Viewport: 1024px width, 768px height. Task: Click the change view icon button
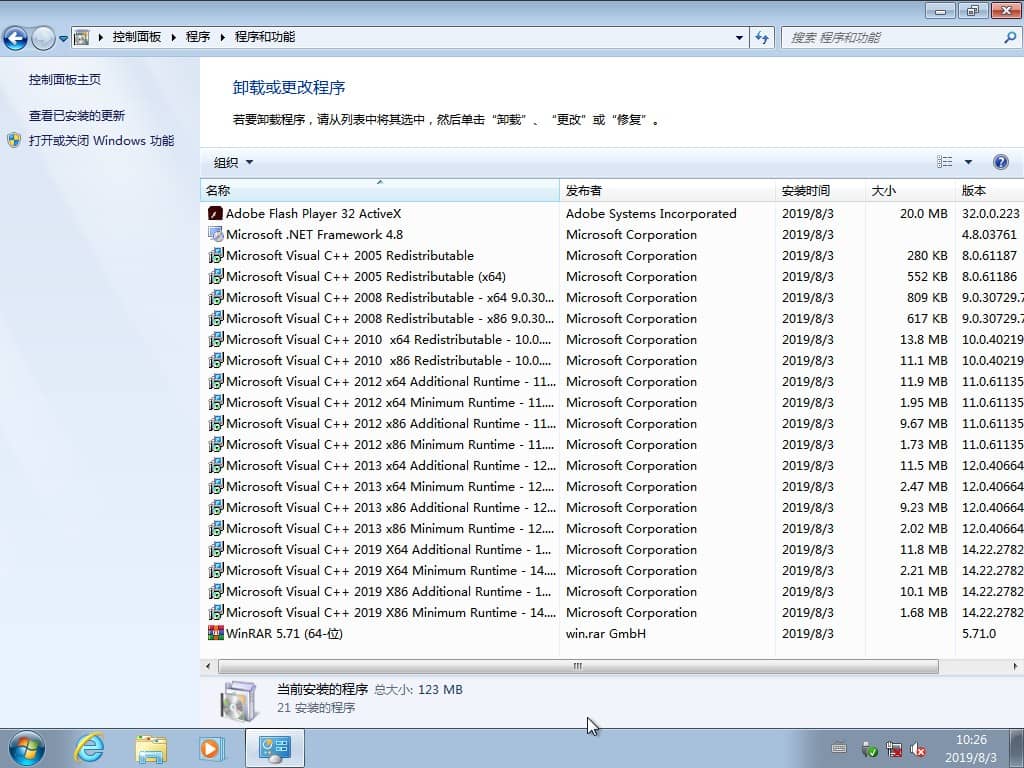944,162
